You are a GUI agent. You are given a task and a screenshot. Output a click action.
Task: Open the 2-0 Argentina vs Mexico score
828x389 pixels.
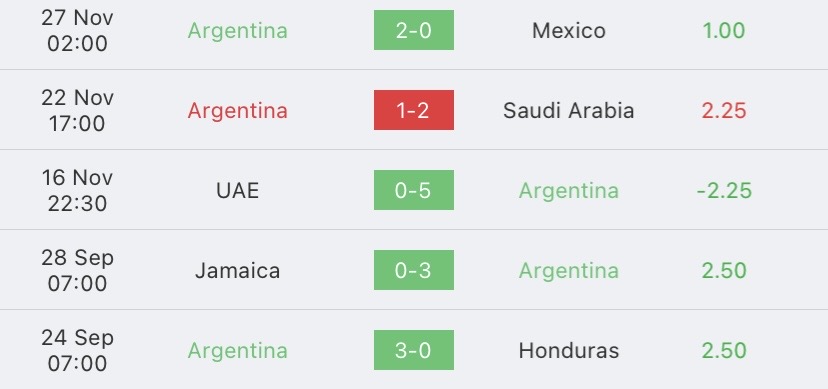click(x=413, y=30)
